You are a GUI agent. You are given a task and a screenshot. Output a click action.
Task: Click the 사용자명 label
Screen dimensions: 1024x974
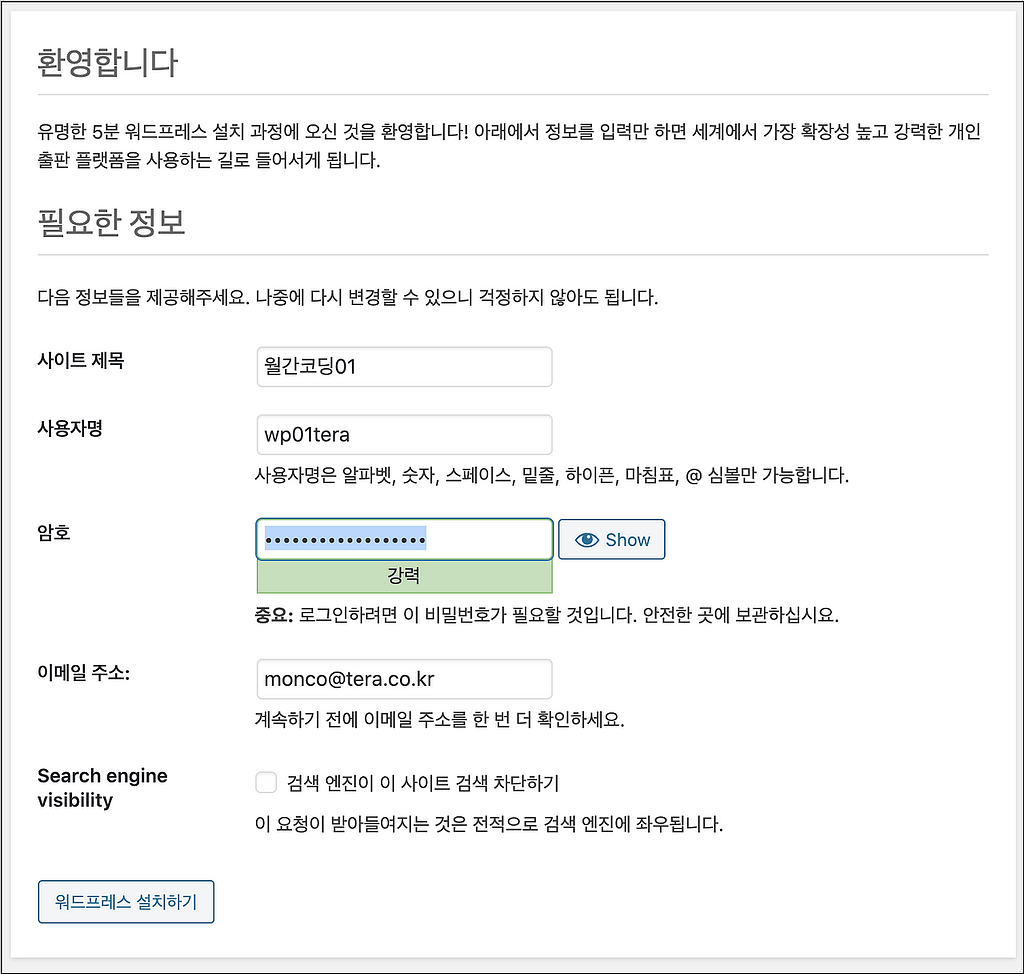coord(70,428)
